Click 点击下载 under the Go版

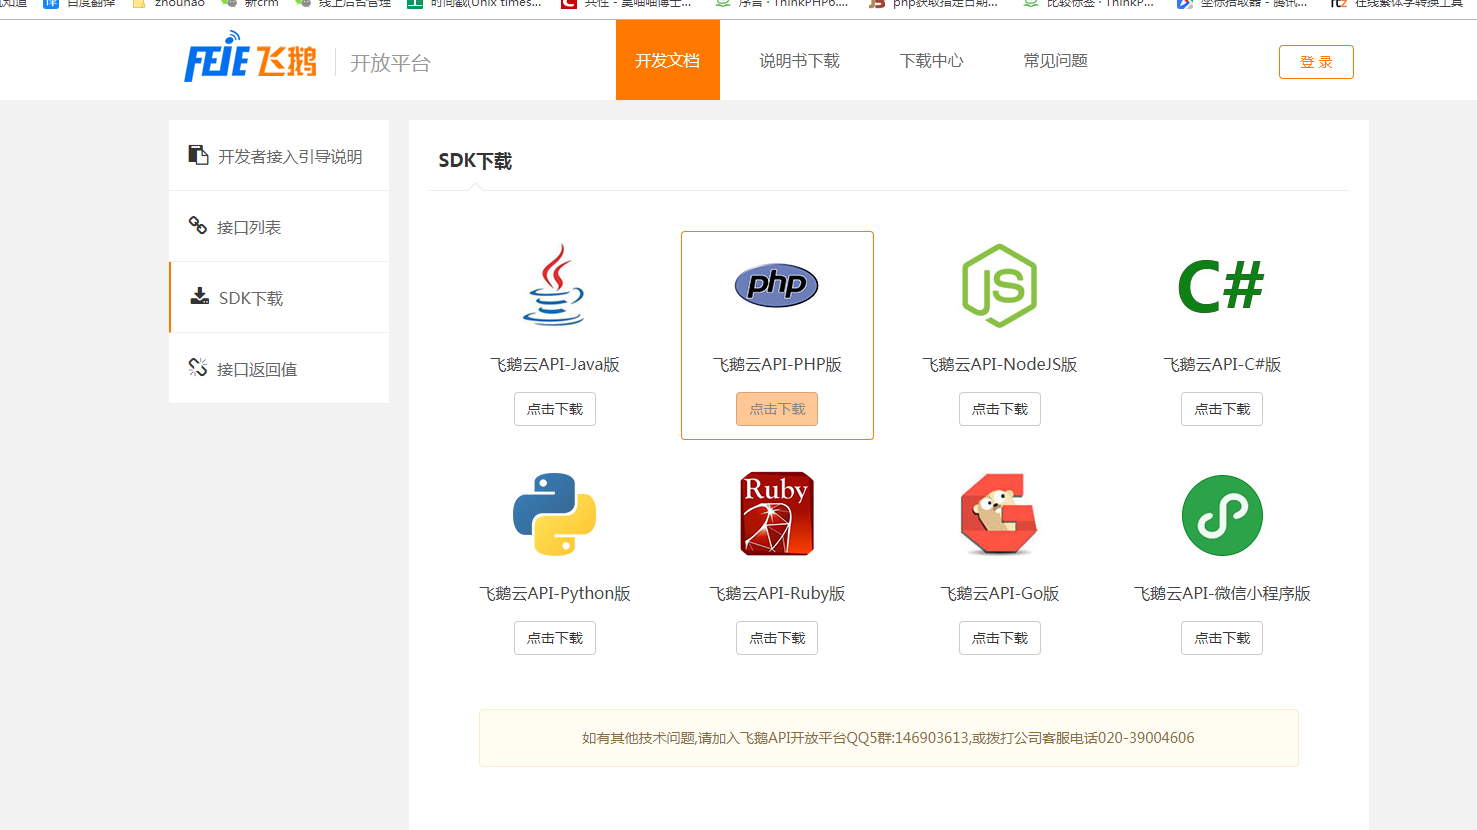1000,638
